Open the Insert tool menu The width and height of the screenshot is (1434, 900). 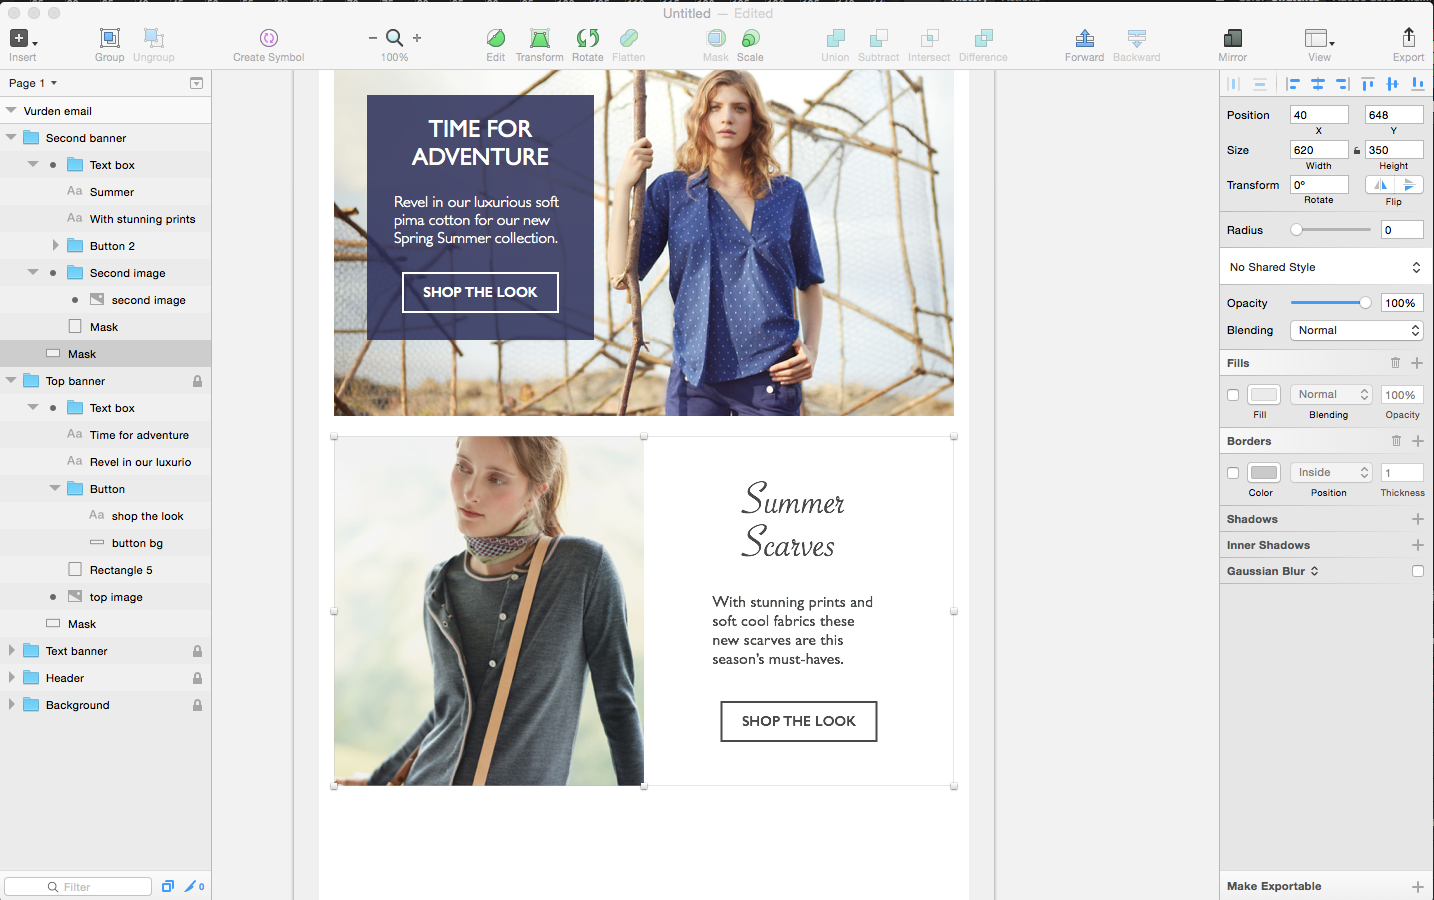click(x=23, y=39)
